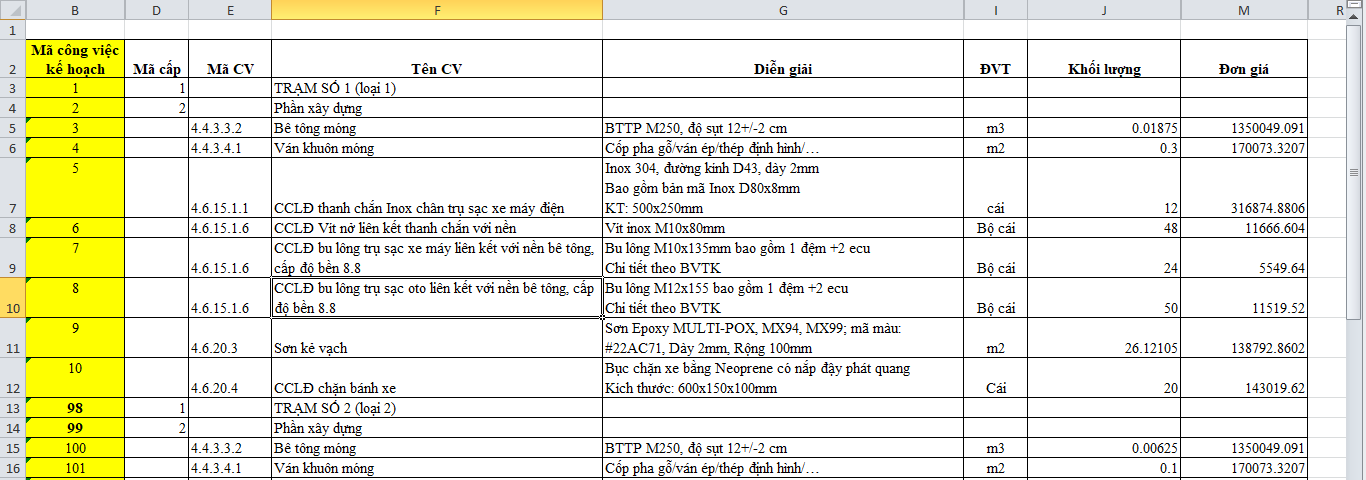Select column E header
This screenshot has height=480, width=1366.
click(x=230, y=10)
